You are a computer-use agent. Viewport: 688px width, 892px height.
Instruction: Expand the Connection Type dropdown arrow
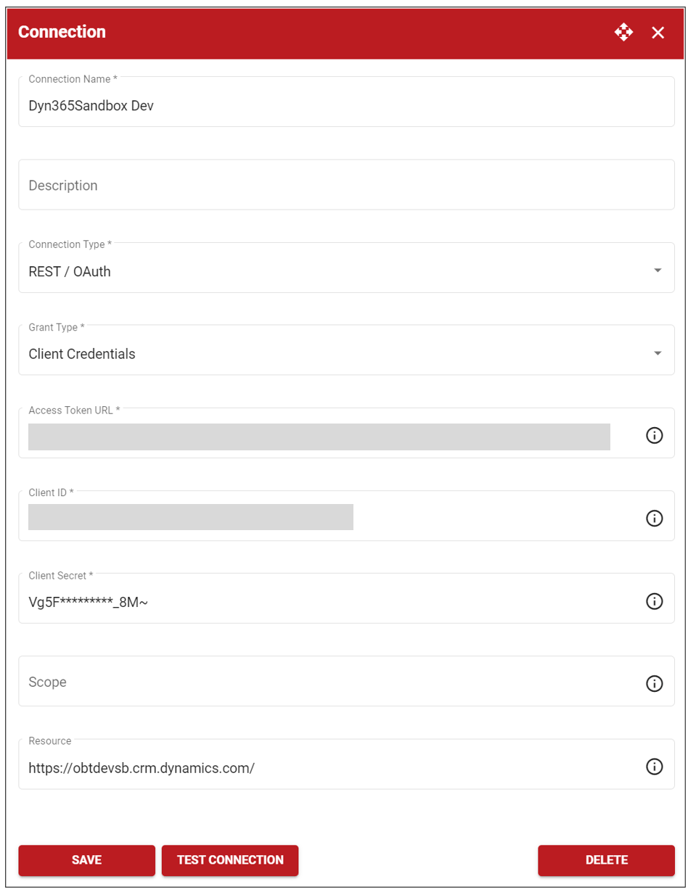point(657,270)
